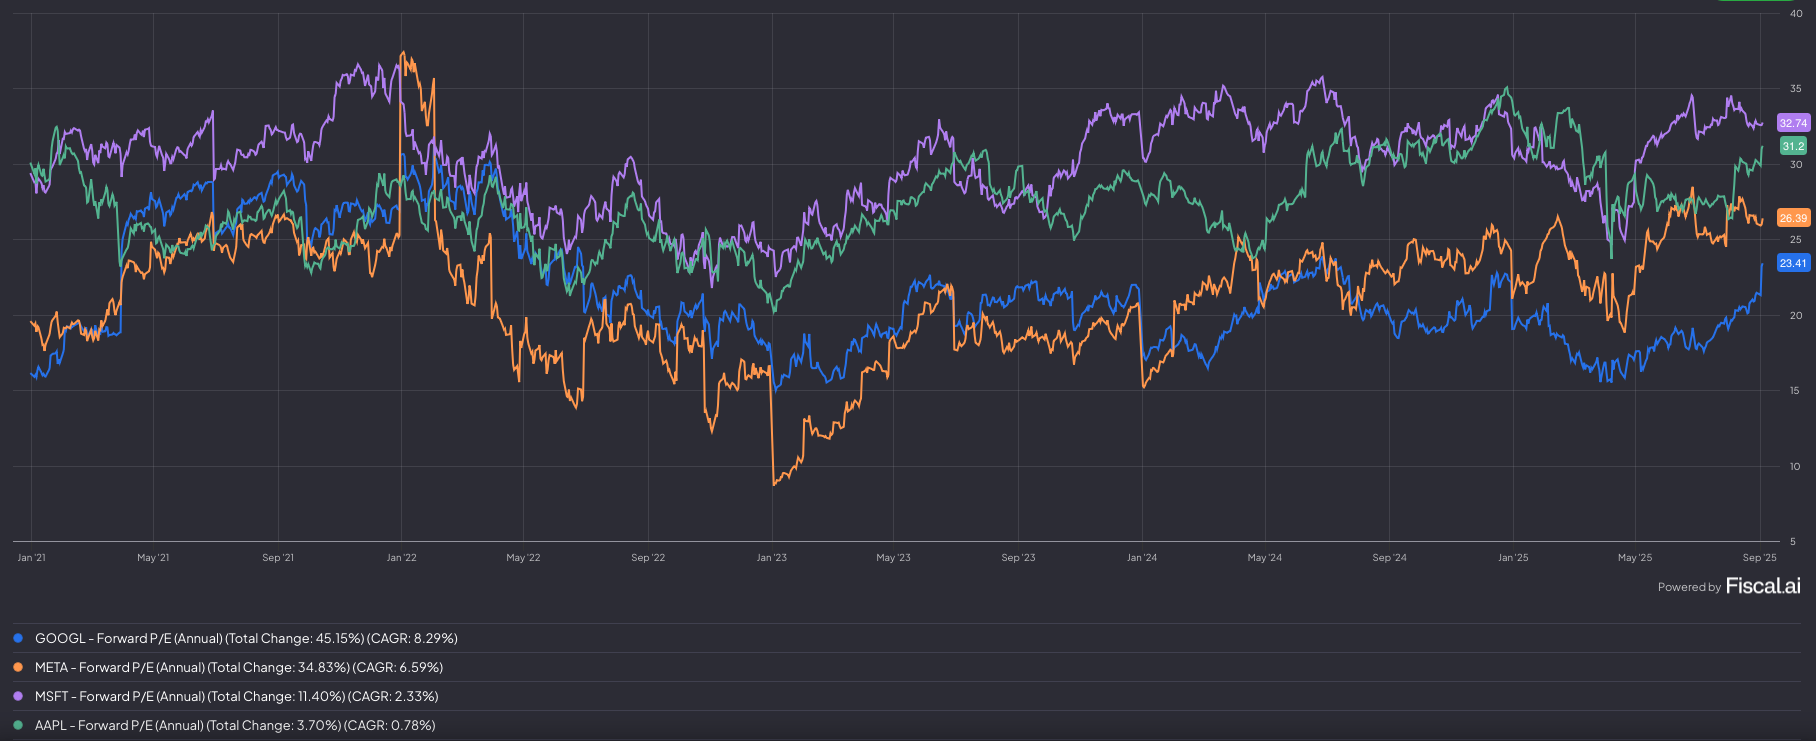Click the blue 23.41 value tag
This screenshot has height=741, width=1816.
(1793, 263)
